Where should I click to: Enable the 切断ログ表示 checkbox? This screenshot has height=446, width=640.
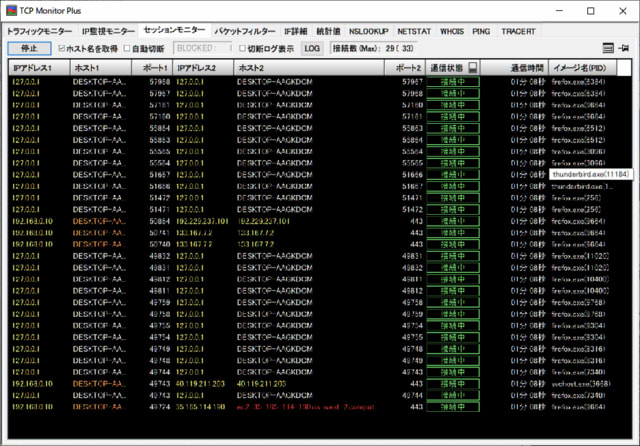[243, 48]
